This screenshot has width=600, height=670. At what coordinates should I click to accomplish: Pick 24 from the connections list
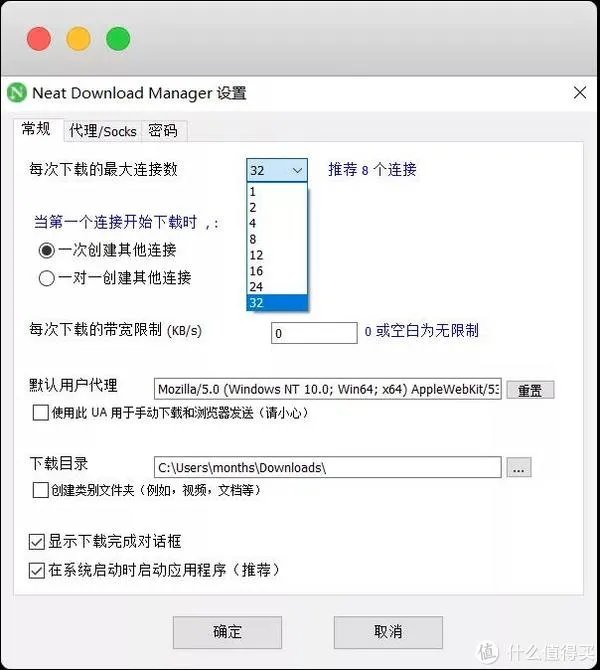pyautogui.click(x=277, y=287)
